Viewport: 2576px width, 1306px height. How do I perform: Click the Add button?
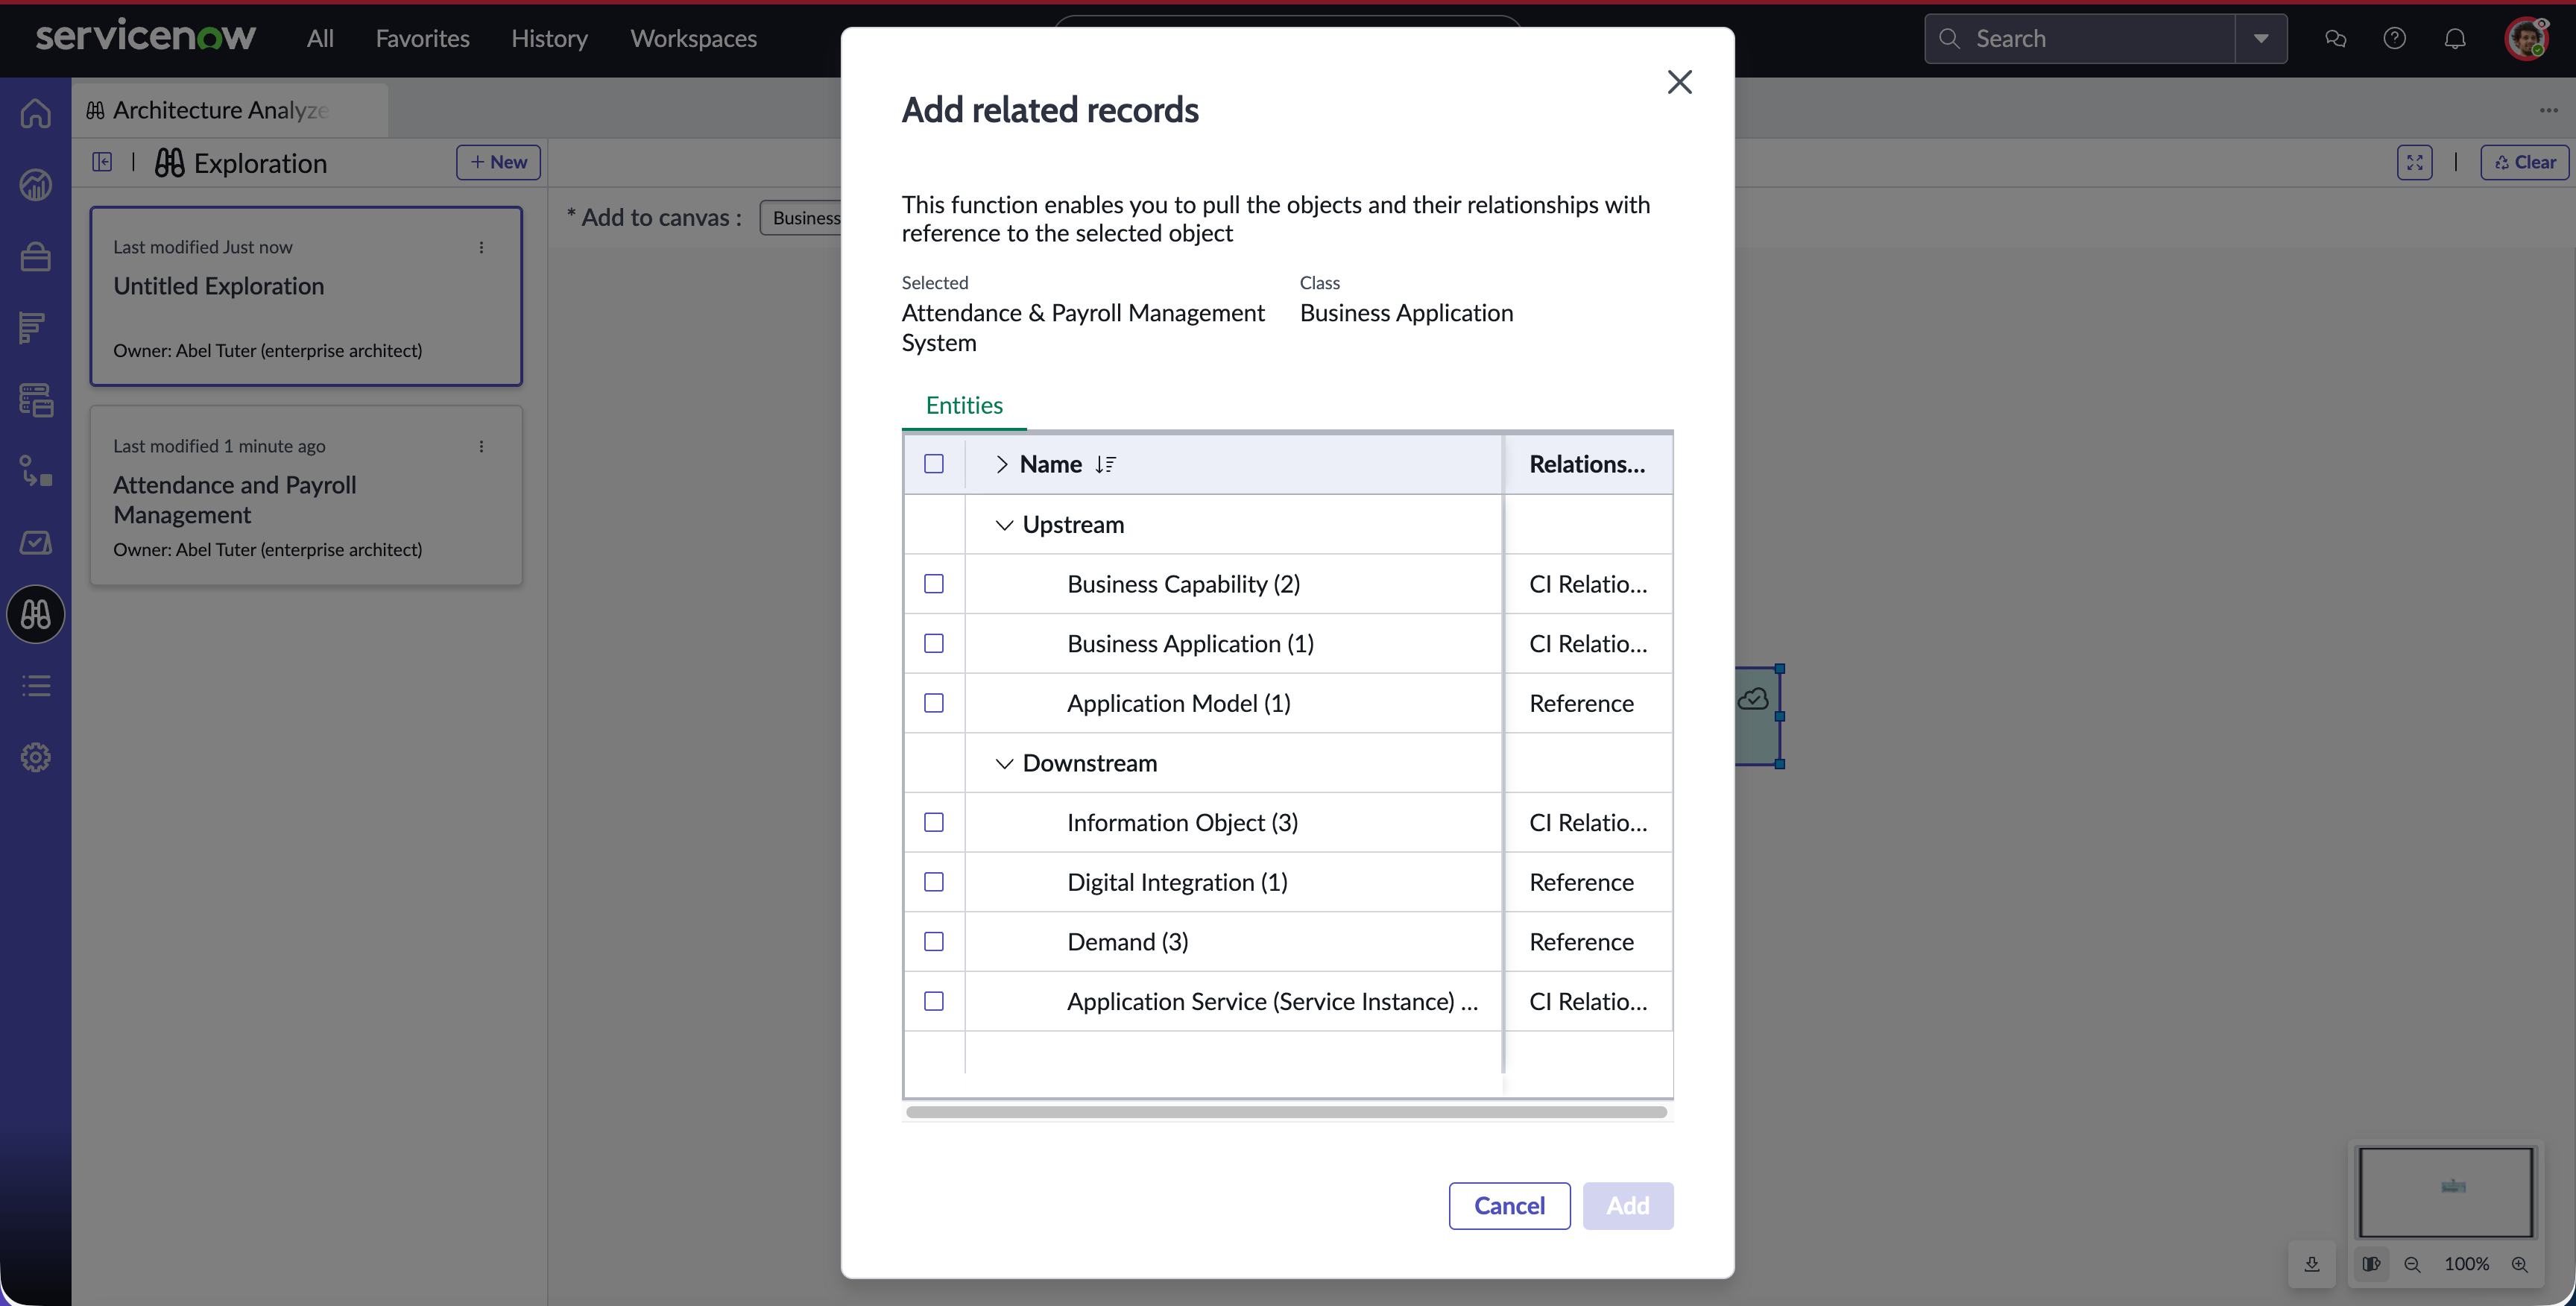click(x=1627, y=1206)
